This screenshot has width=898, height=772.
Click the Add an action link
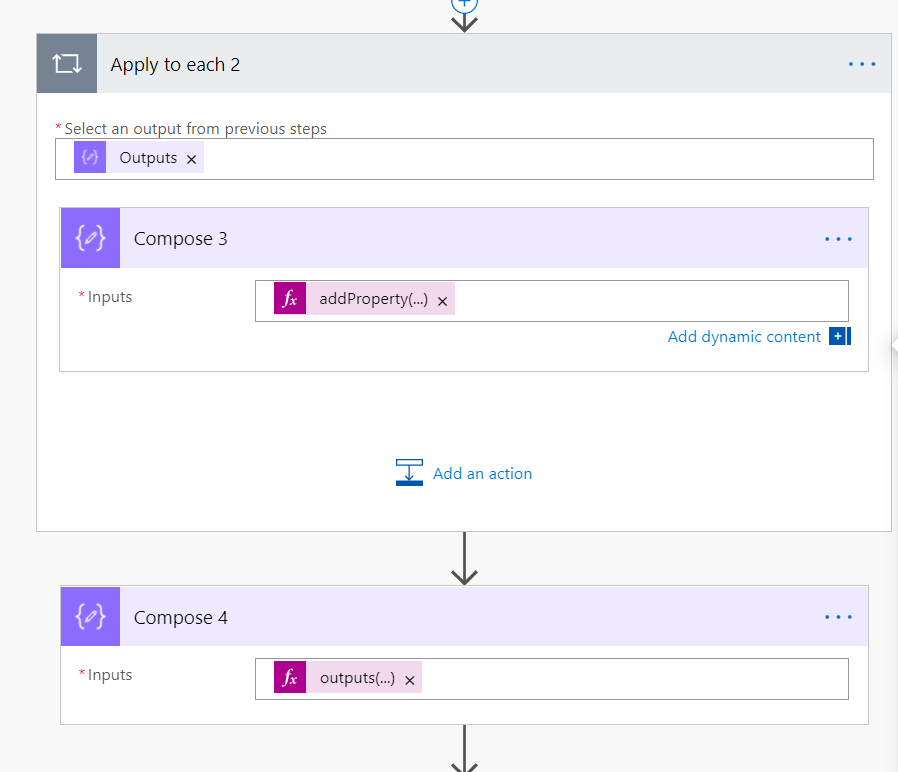coord(482,474)
